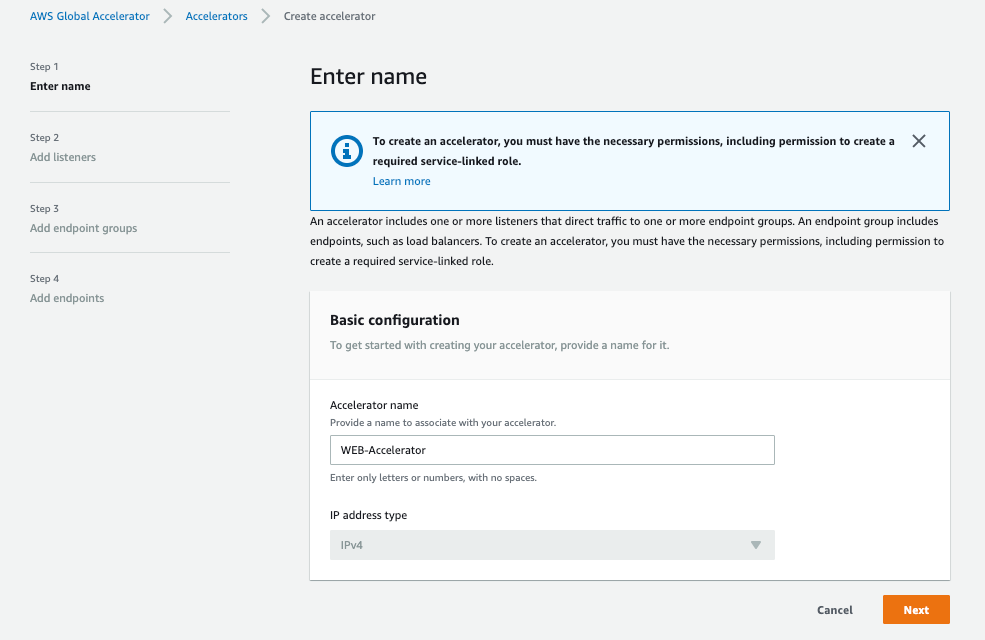Screen dimensions: 985x640
Task: Select Step 1 Enter name
Action: click(60, 86)
